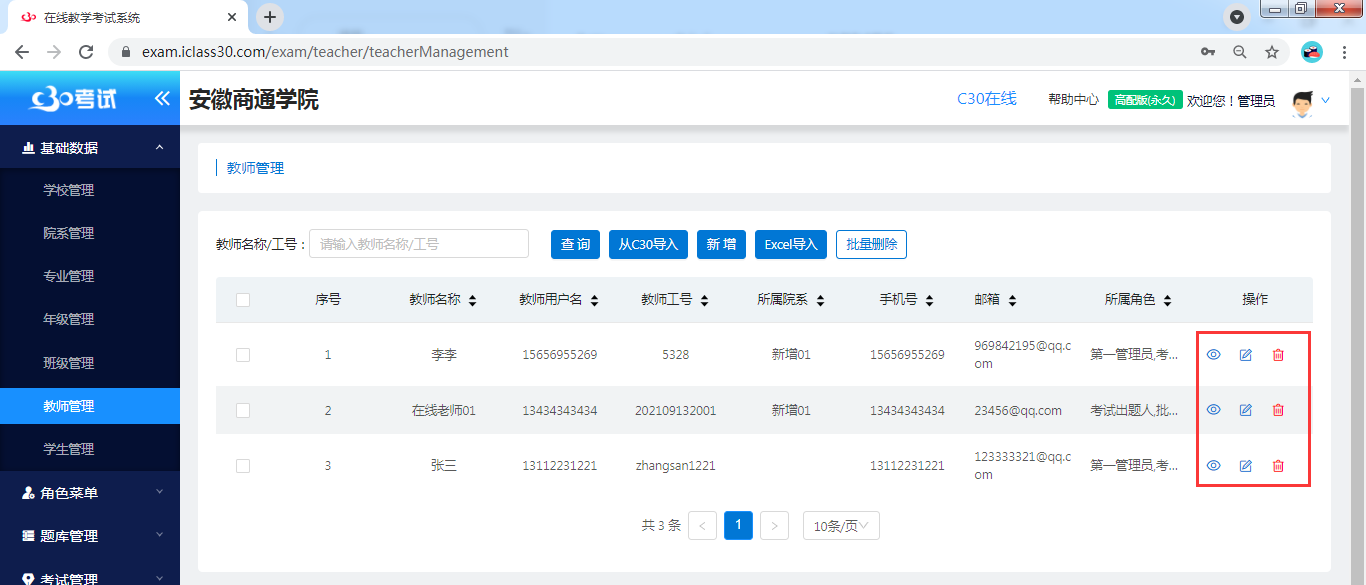This screenshot has height=585, width=1366.
Task: Delete teacher 李李 record
Action: [1278, 355]
